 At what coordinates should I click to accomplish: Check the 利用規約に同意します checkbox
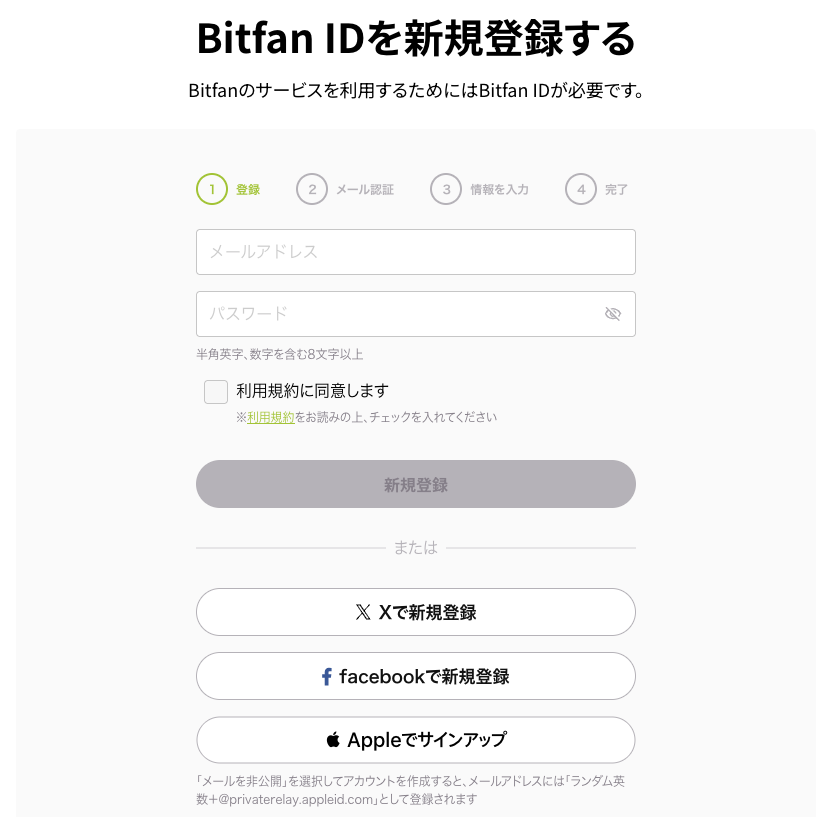click(216, 391)
